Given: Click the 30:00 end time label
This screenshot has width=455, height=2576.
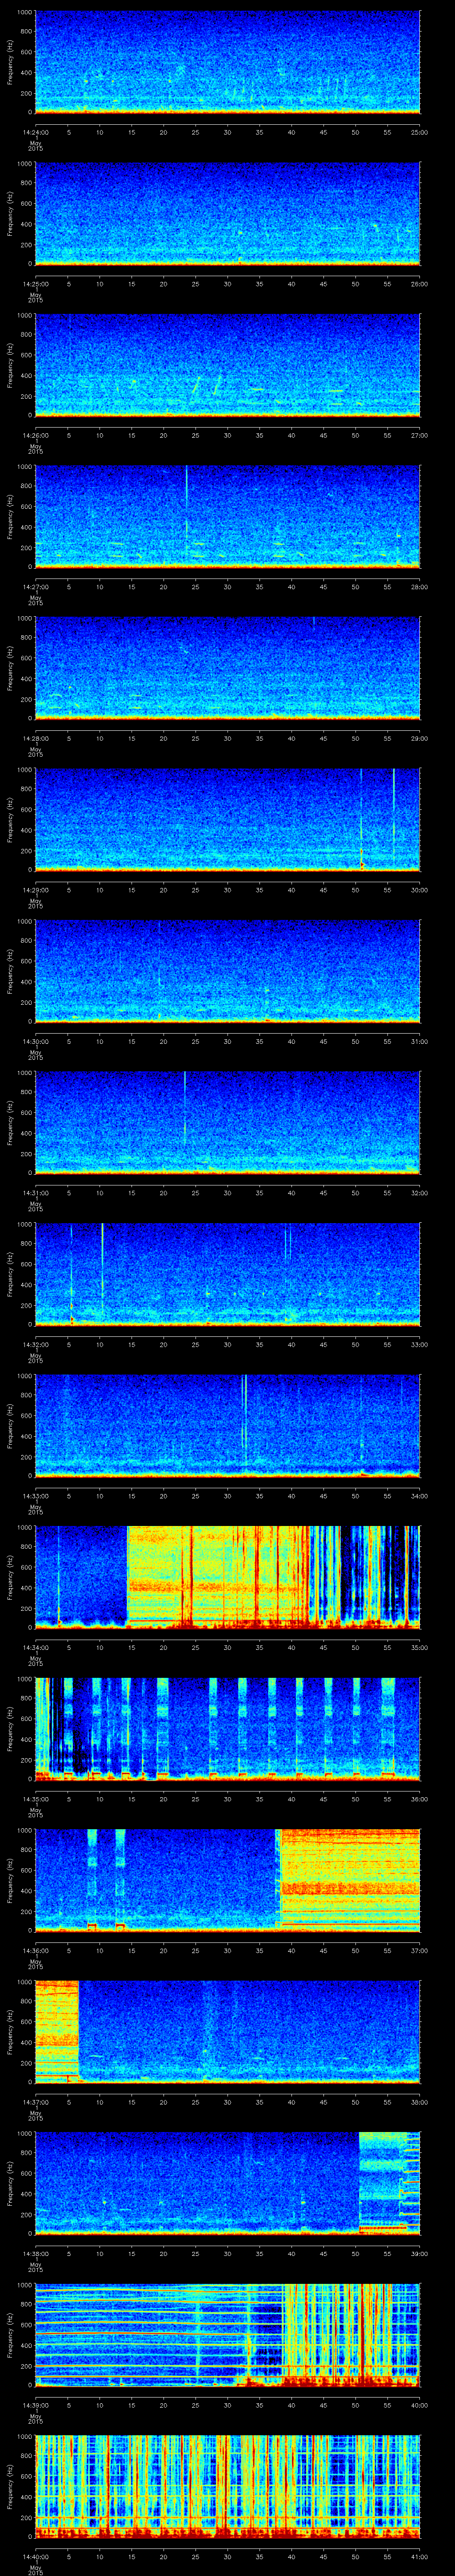Looking at the screenshot, I should 419,890.
